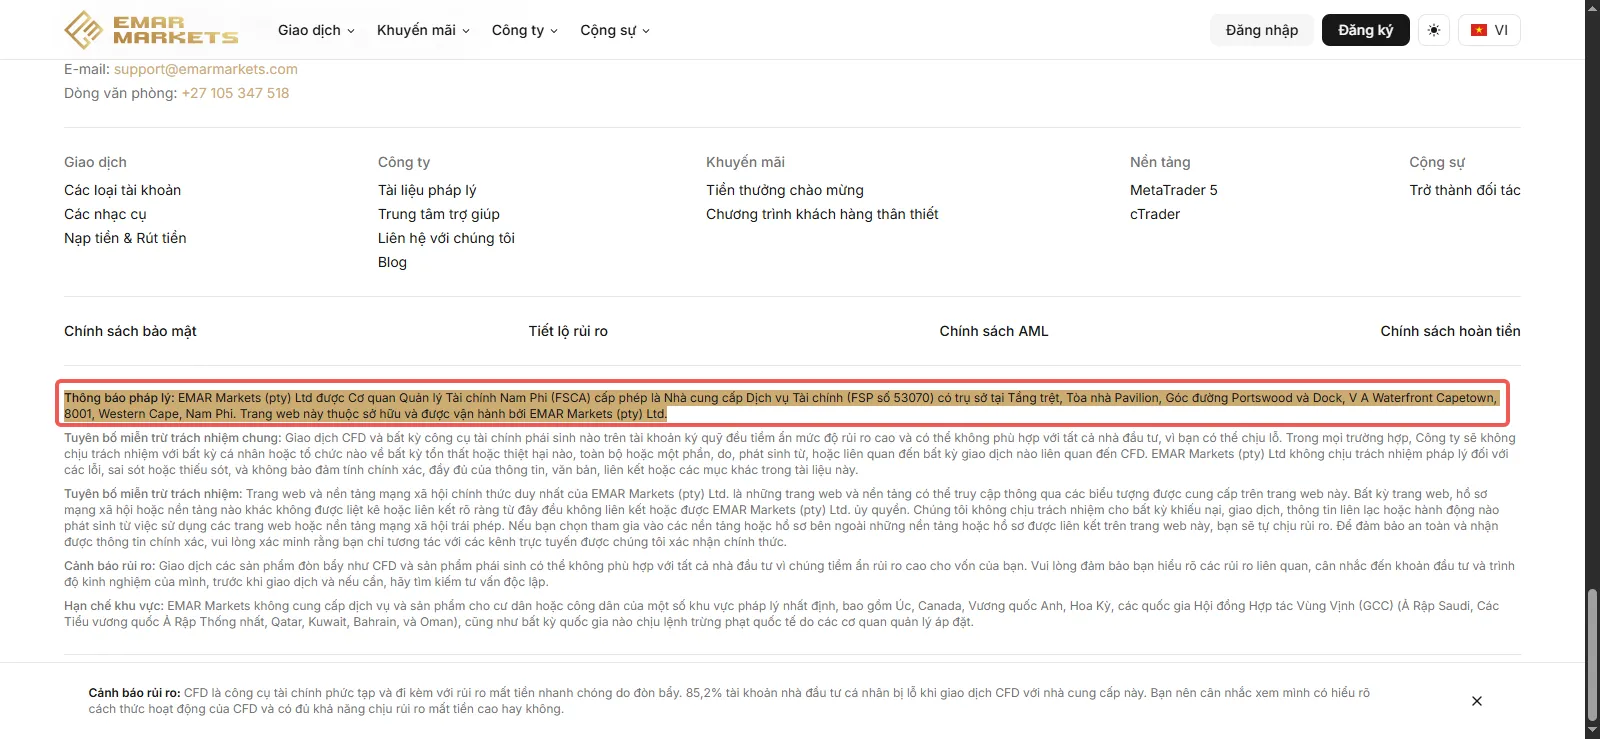Expand the Công ty menu
Viewport: 1600px width, 739px height.
[x=525, y=30]
